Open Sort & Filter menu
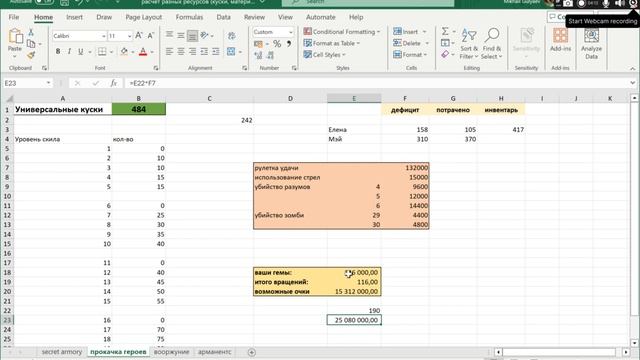 point(469,44)
